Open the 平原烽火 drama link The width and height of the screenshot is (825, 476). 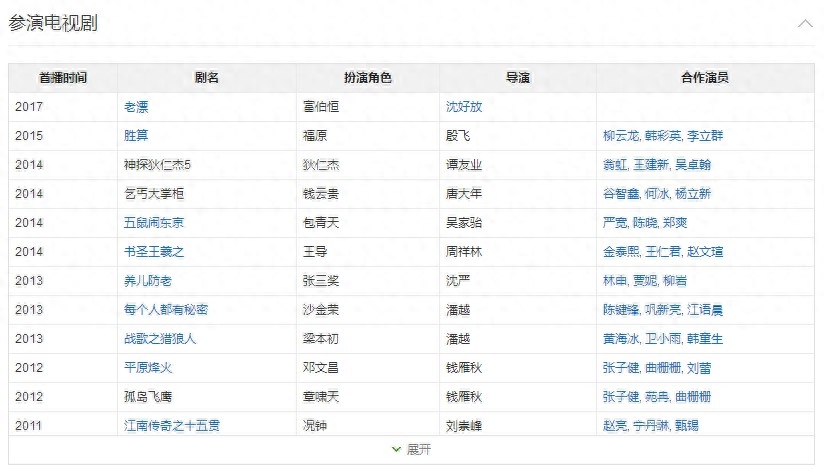pos(148,368)
